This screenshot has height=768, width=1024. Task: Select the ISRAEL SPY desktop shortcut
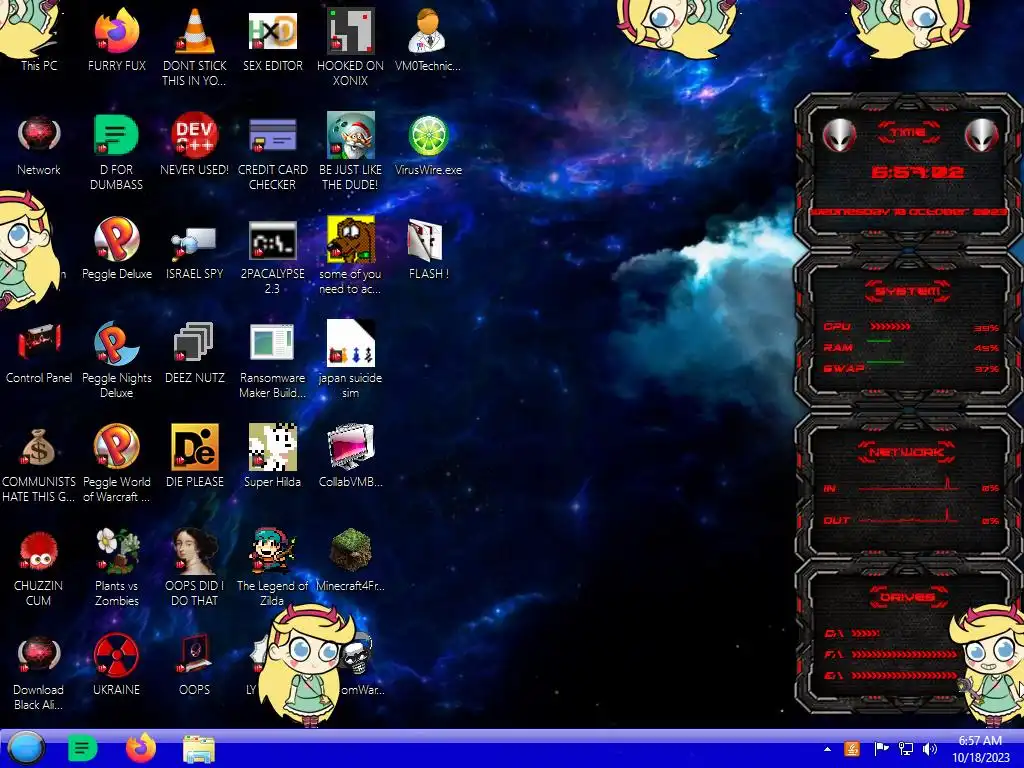coord(194,252)
